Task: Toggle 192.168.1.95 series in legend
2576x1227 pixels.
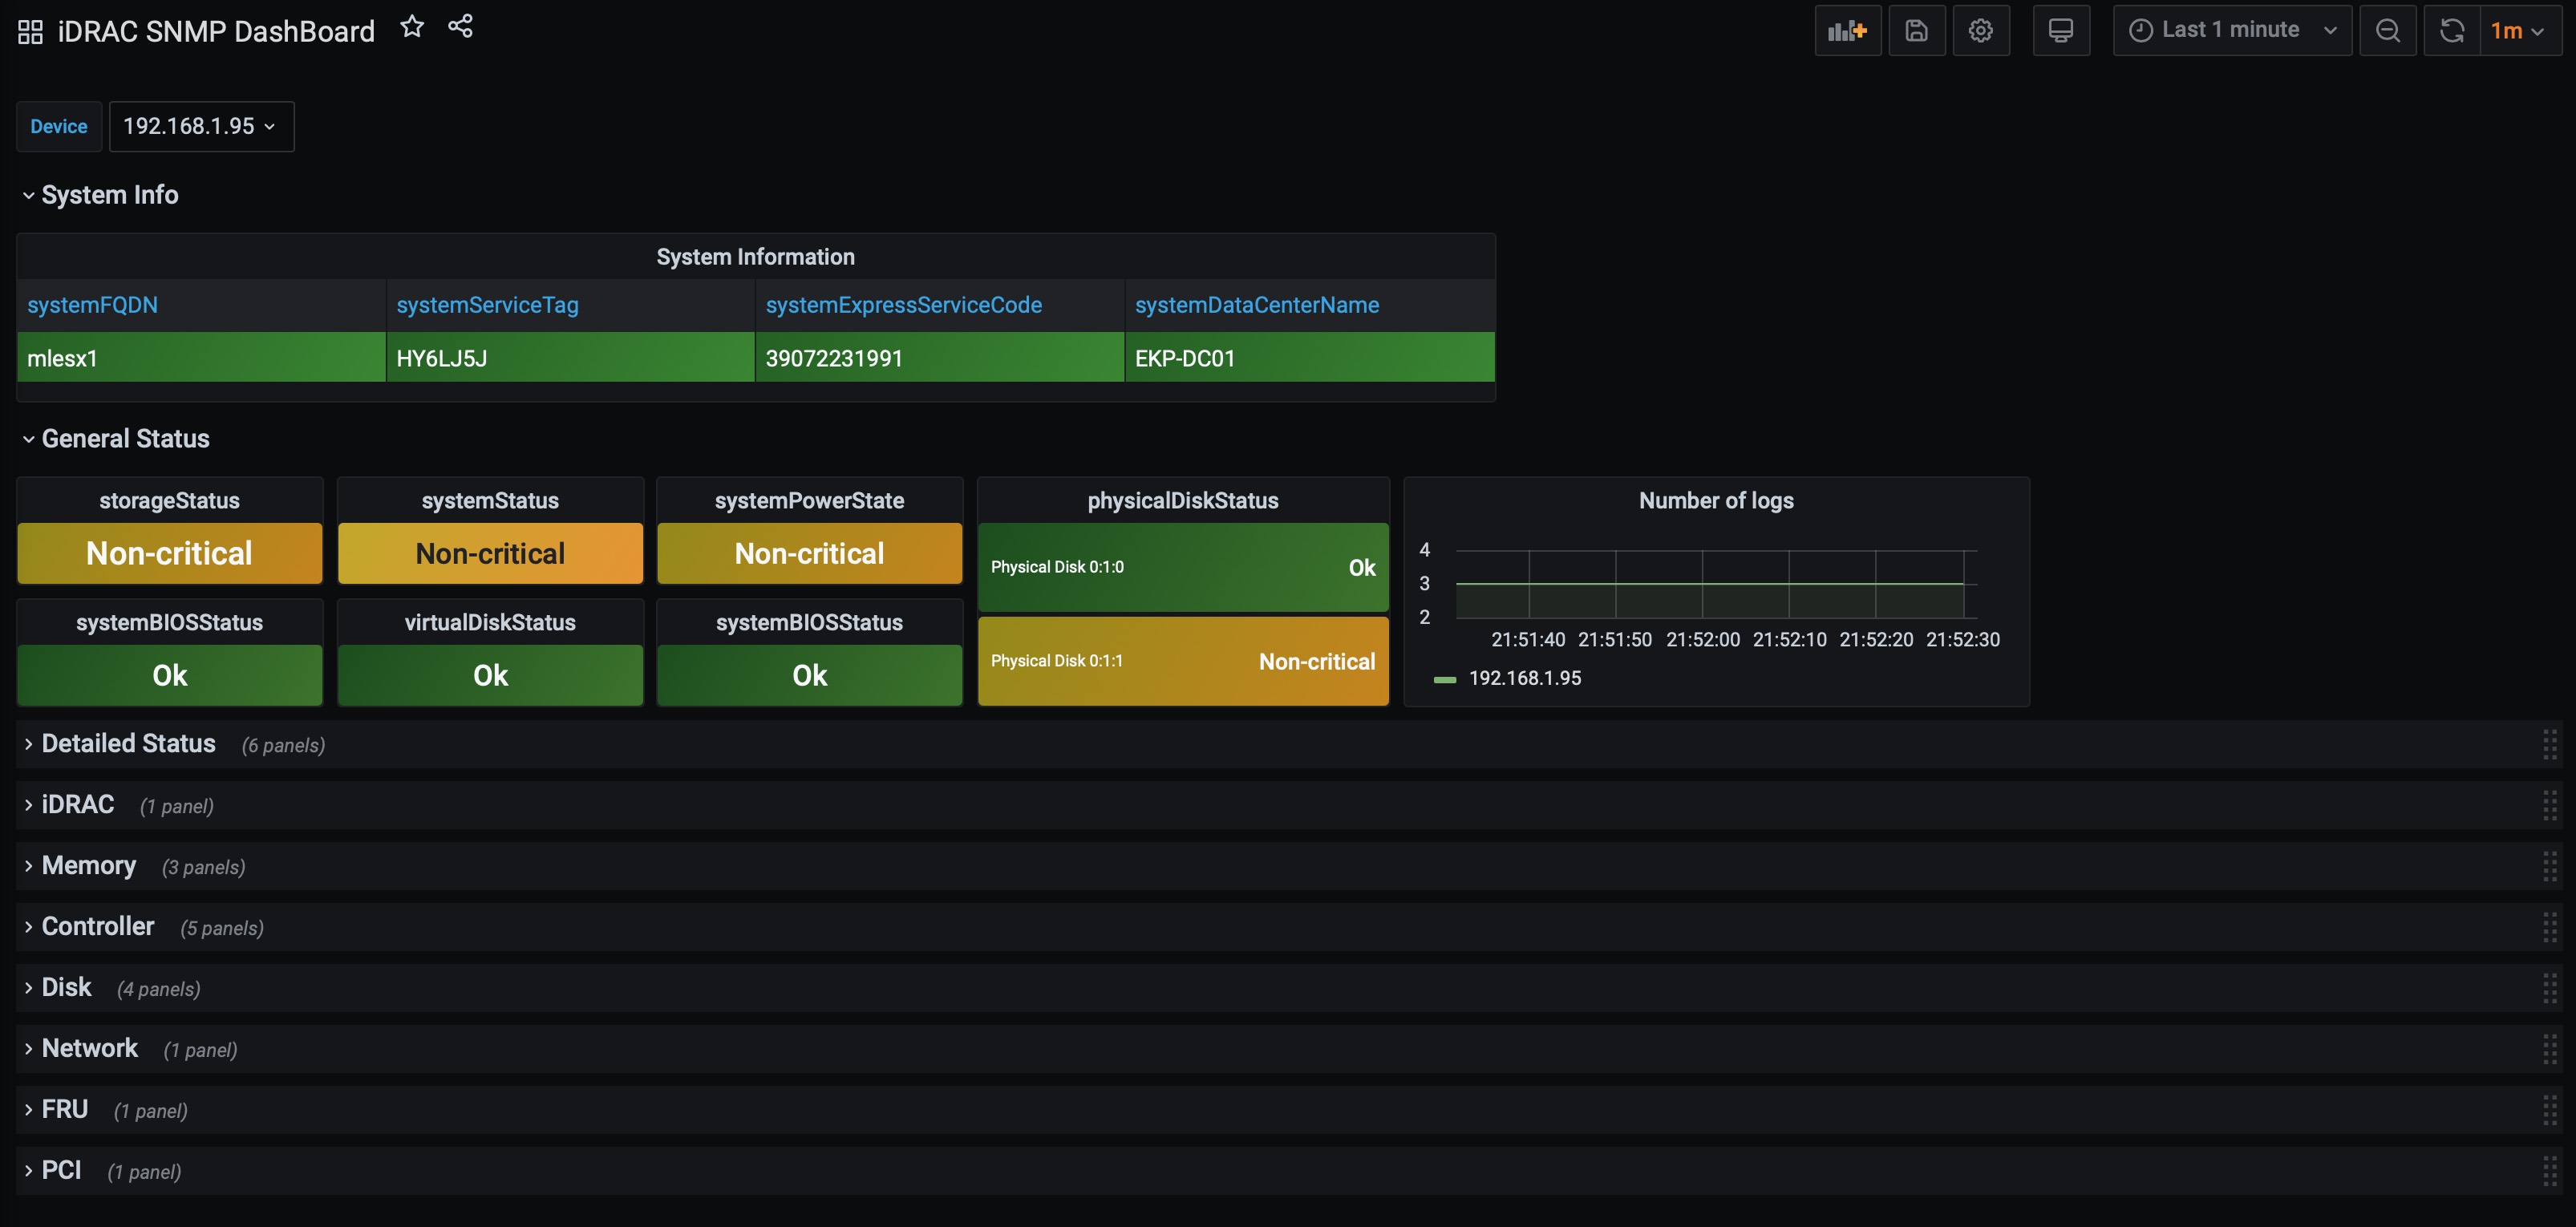Action: (1523, 678)
